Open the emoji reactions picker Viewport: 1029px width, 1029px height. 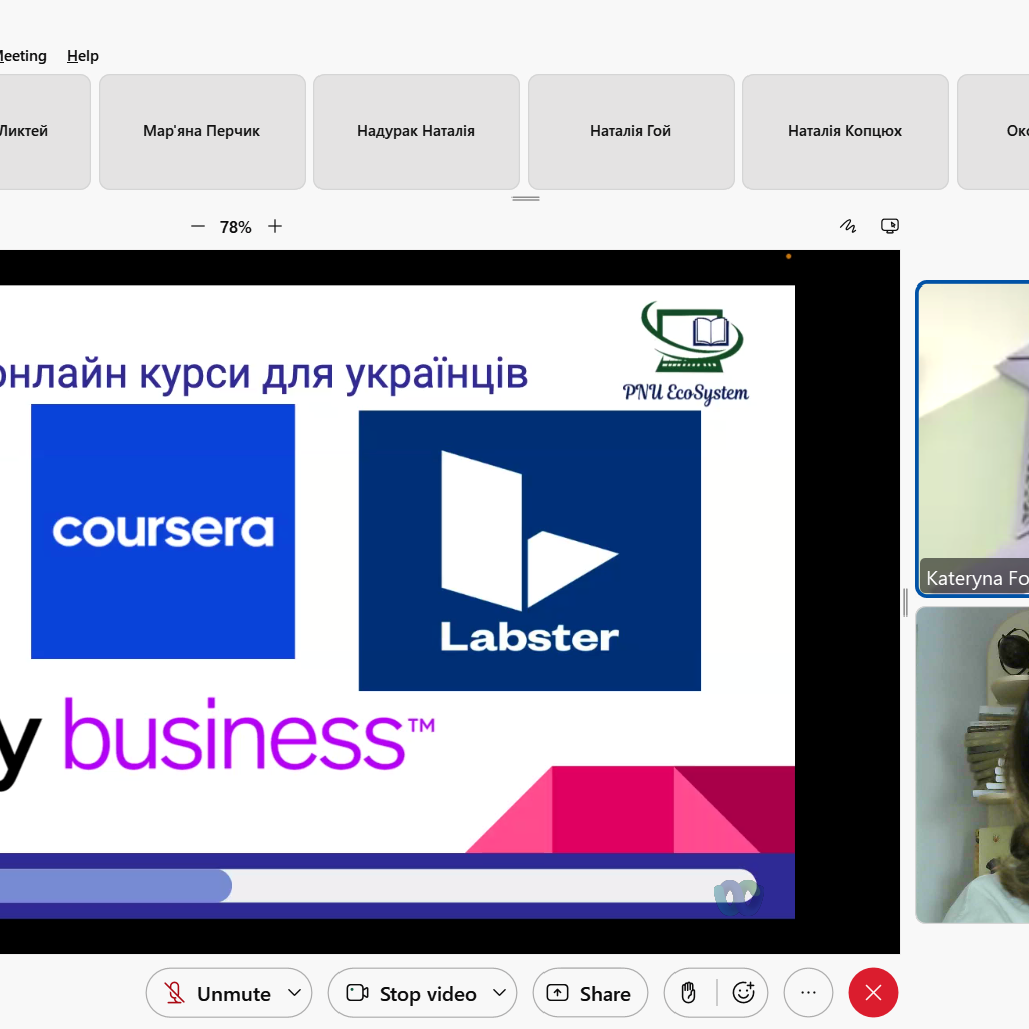(x=743, y=993)
